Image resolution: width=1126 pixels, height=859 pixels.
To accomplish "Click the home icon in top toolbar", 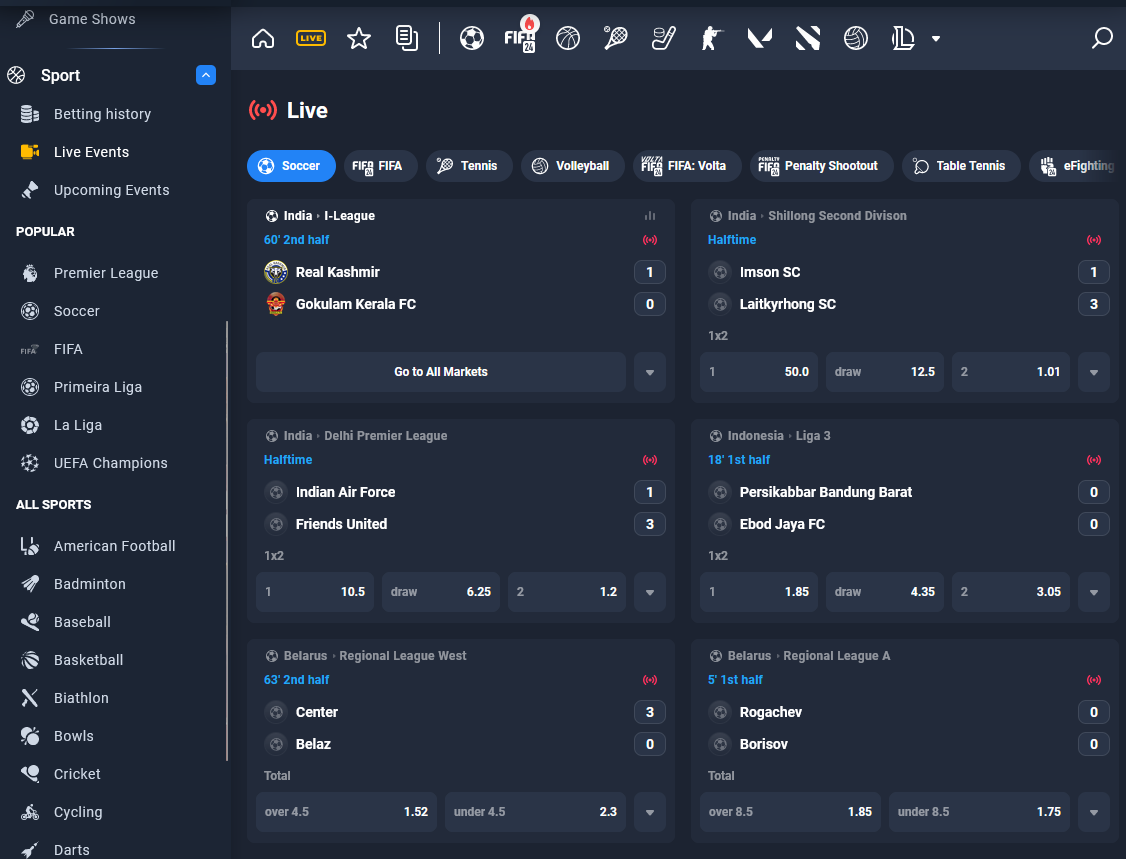I will pyautogui.click(x=263, y=38).
